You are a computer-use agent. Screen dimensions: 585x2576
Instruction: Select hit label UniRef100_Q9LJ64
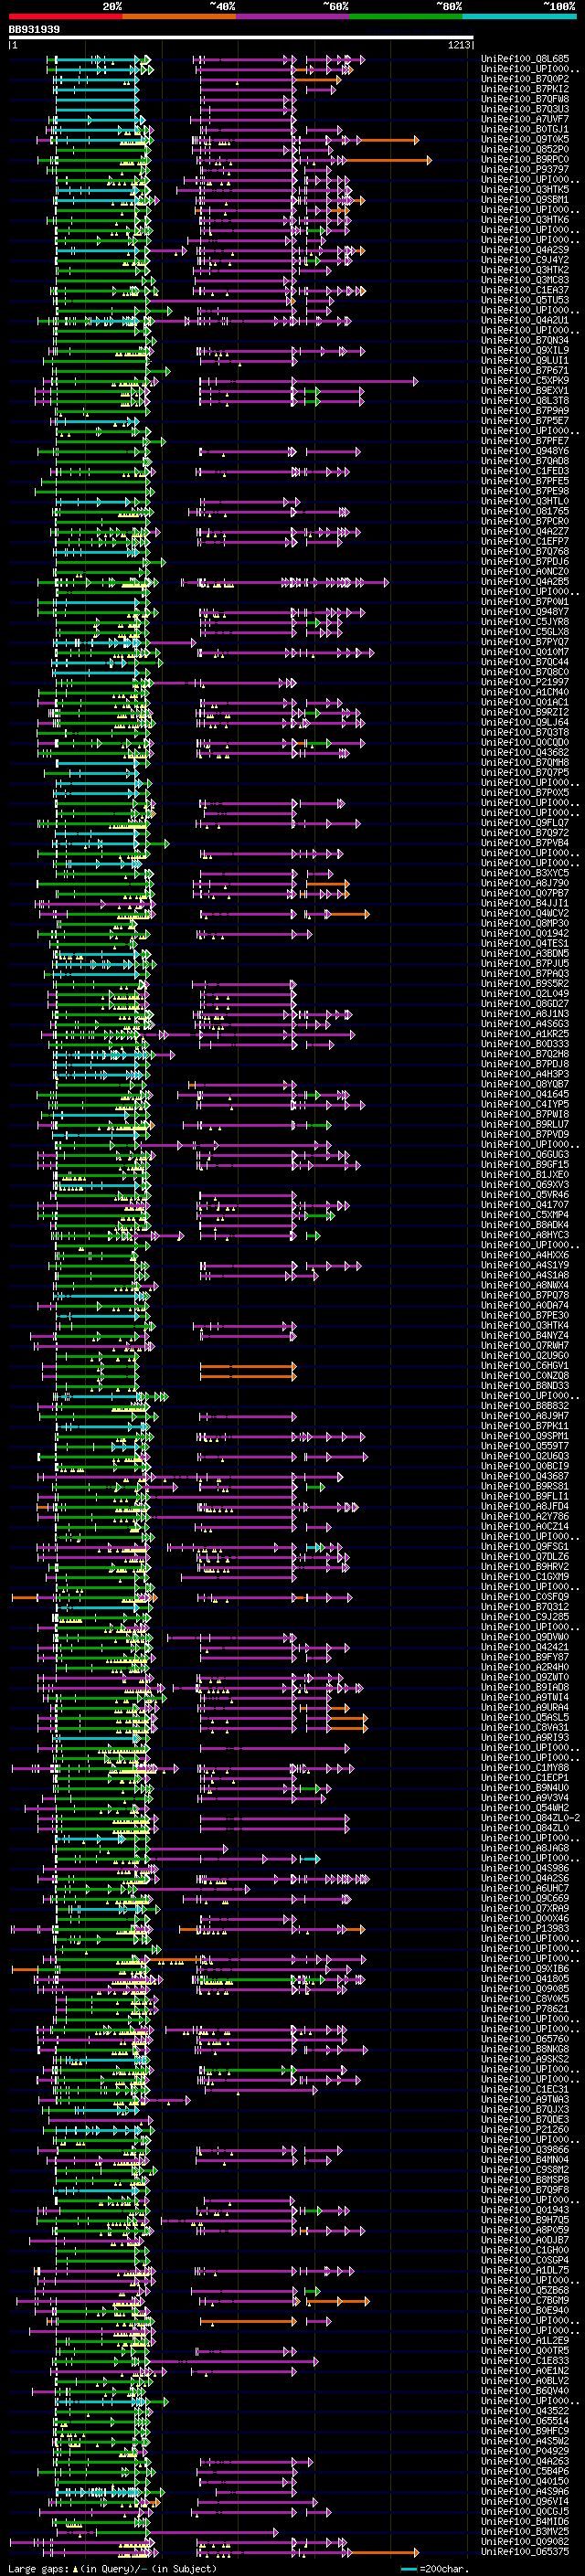[525, 722]
